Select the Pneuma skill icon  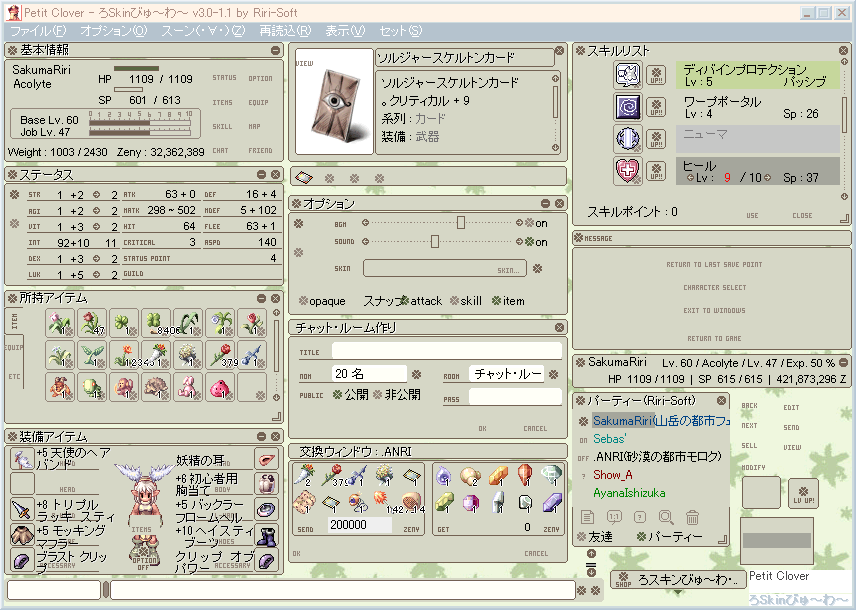pyautogui.click(x=628, y=138)
